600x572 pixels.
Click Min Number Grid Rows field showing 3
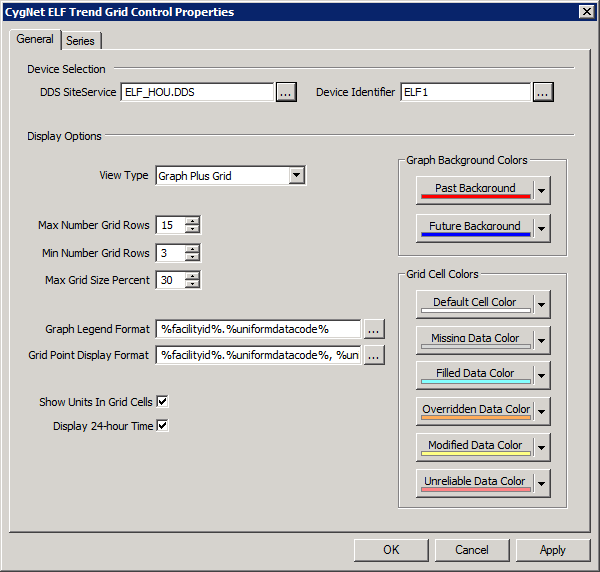pos(171,253)
